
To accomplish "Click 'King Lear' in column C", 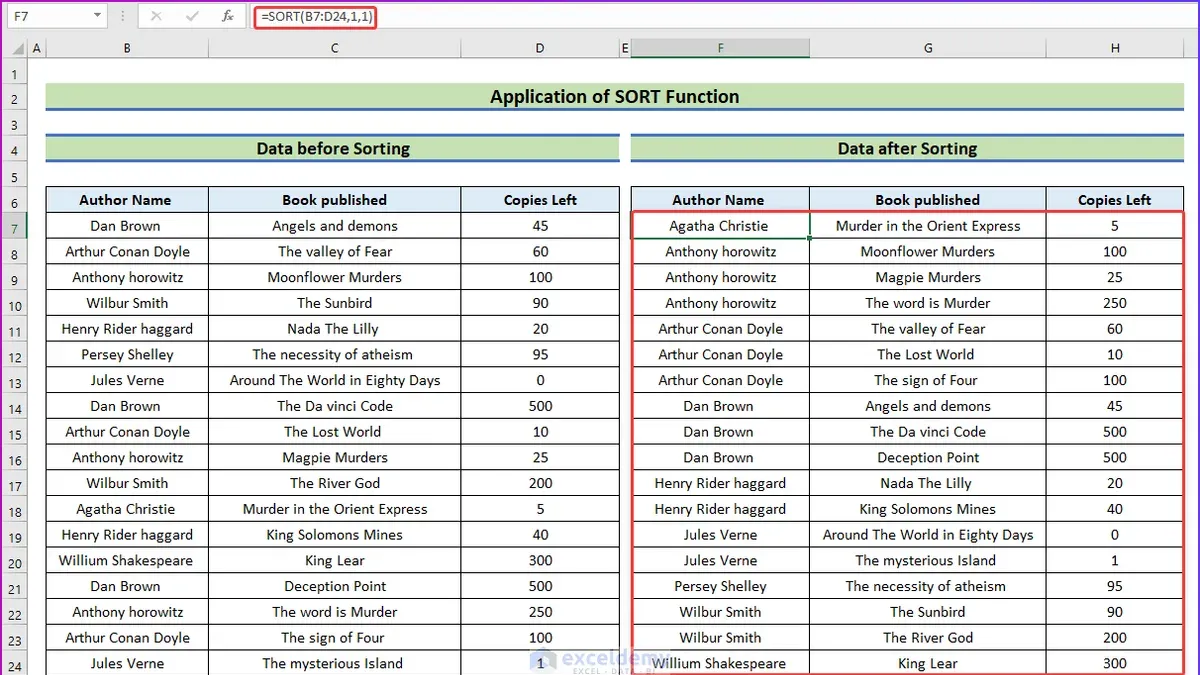I will click(x=334, y=561).
